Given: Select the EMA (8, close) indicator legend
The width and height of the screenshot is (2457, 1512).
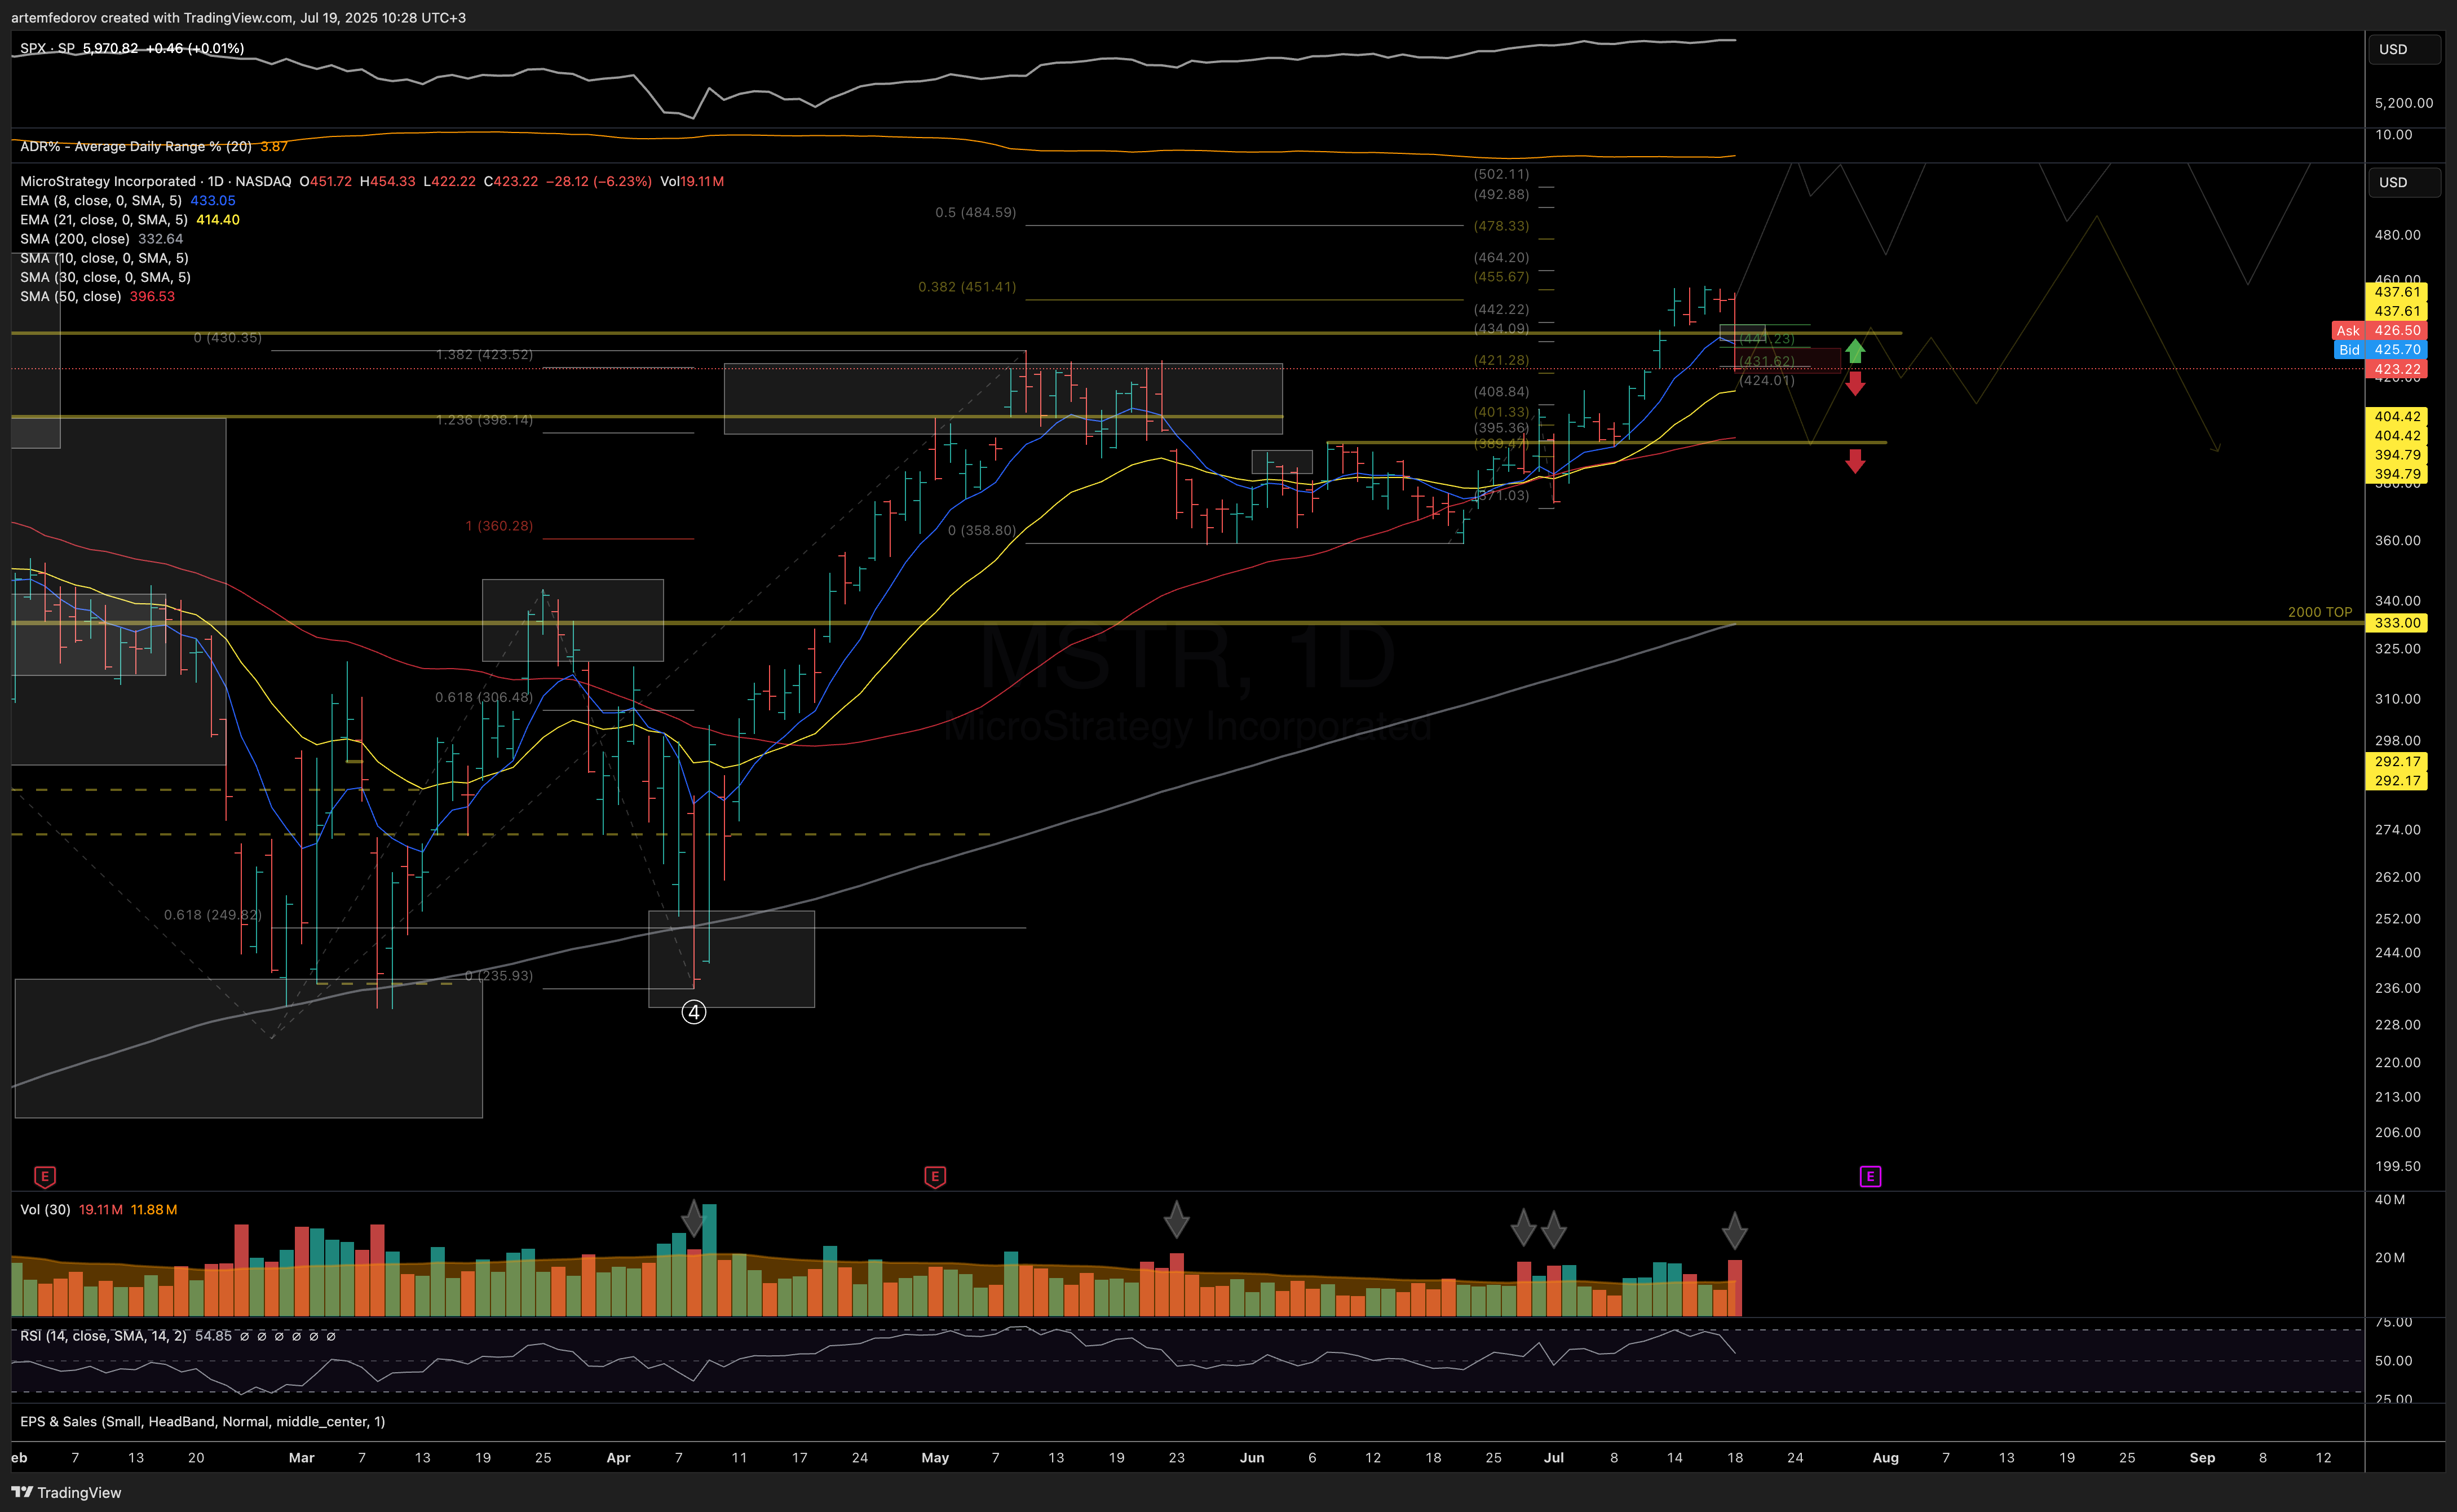Looking at the screenshot, I should click(101, 200).
